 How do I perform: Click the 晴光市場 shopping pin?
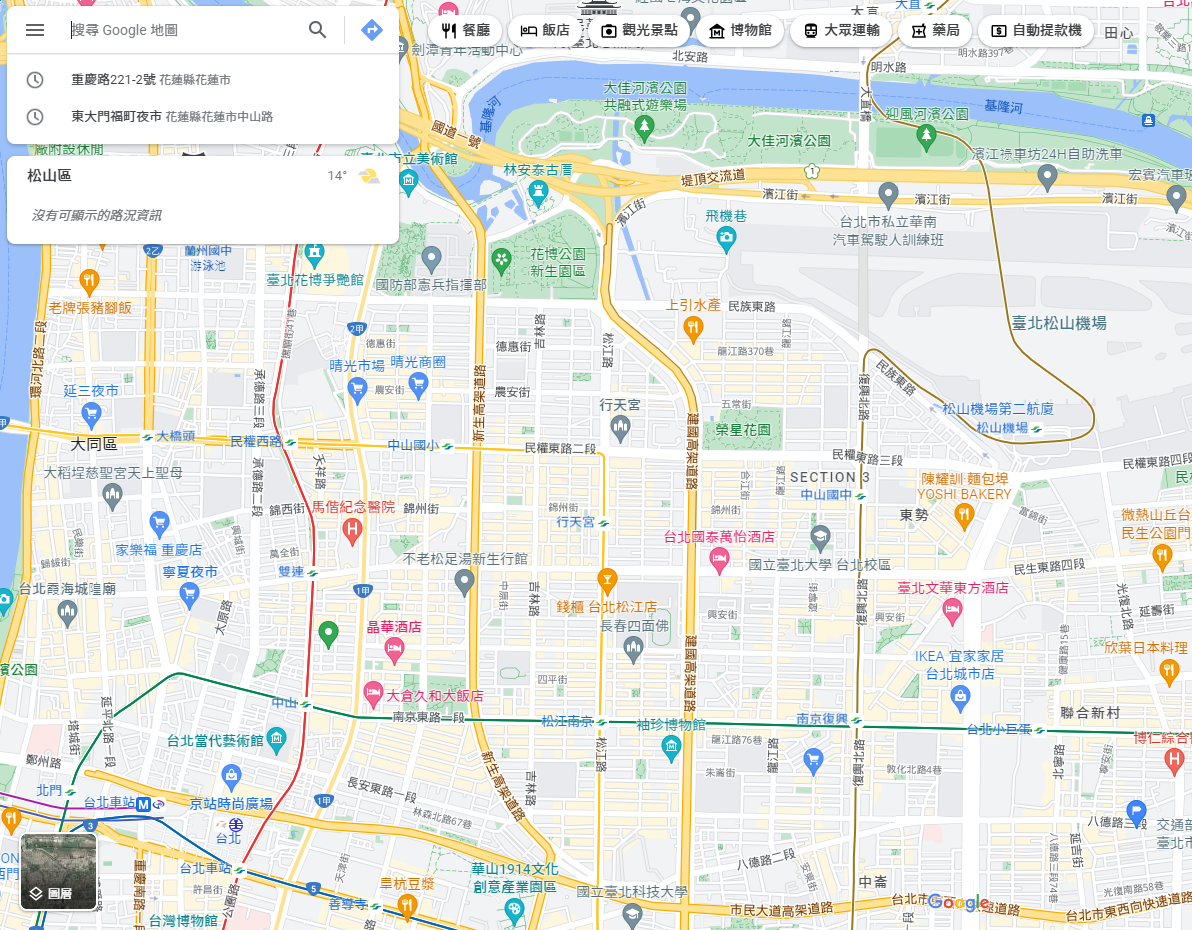[x=357, y=389]
